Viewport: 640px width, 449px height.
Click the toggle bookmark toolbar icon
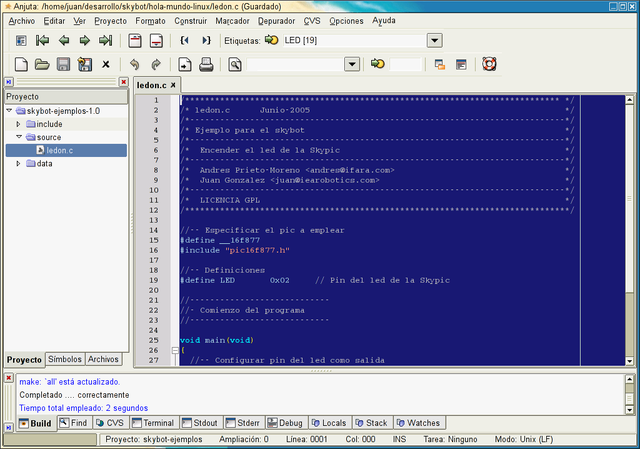[21, 40]
